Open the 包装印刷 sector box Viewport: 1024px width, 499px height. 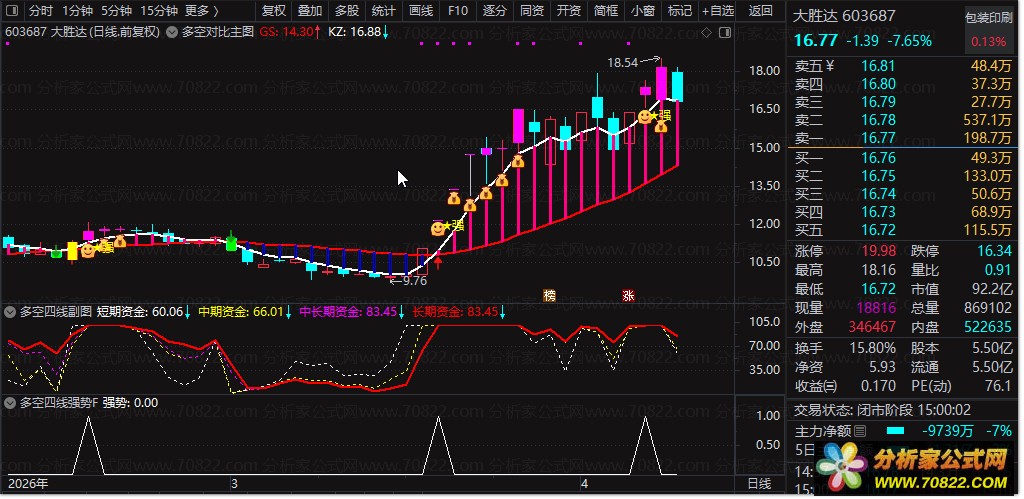(x=989, y=30)
